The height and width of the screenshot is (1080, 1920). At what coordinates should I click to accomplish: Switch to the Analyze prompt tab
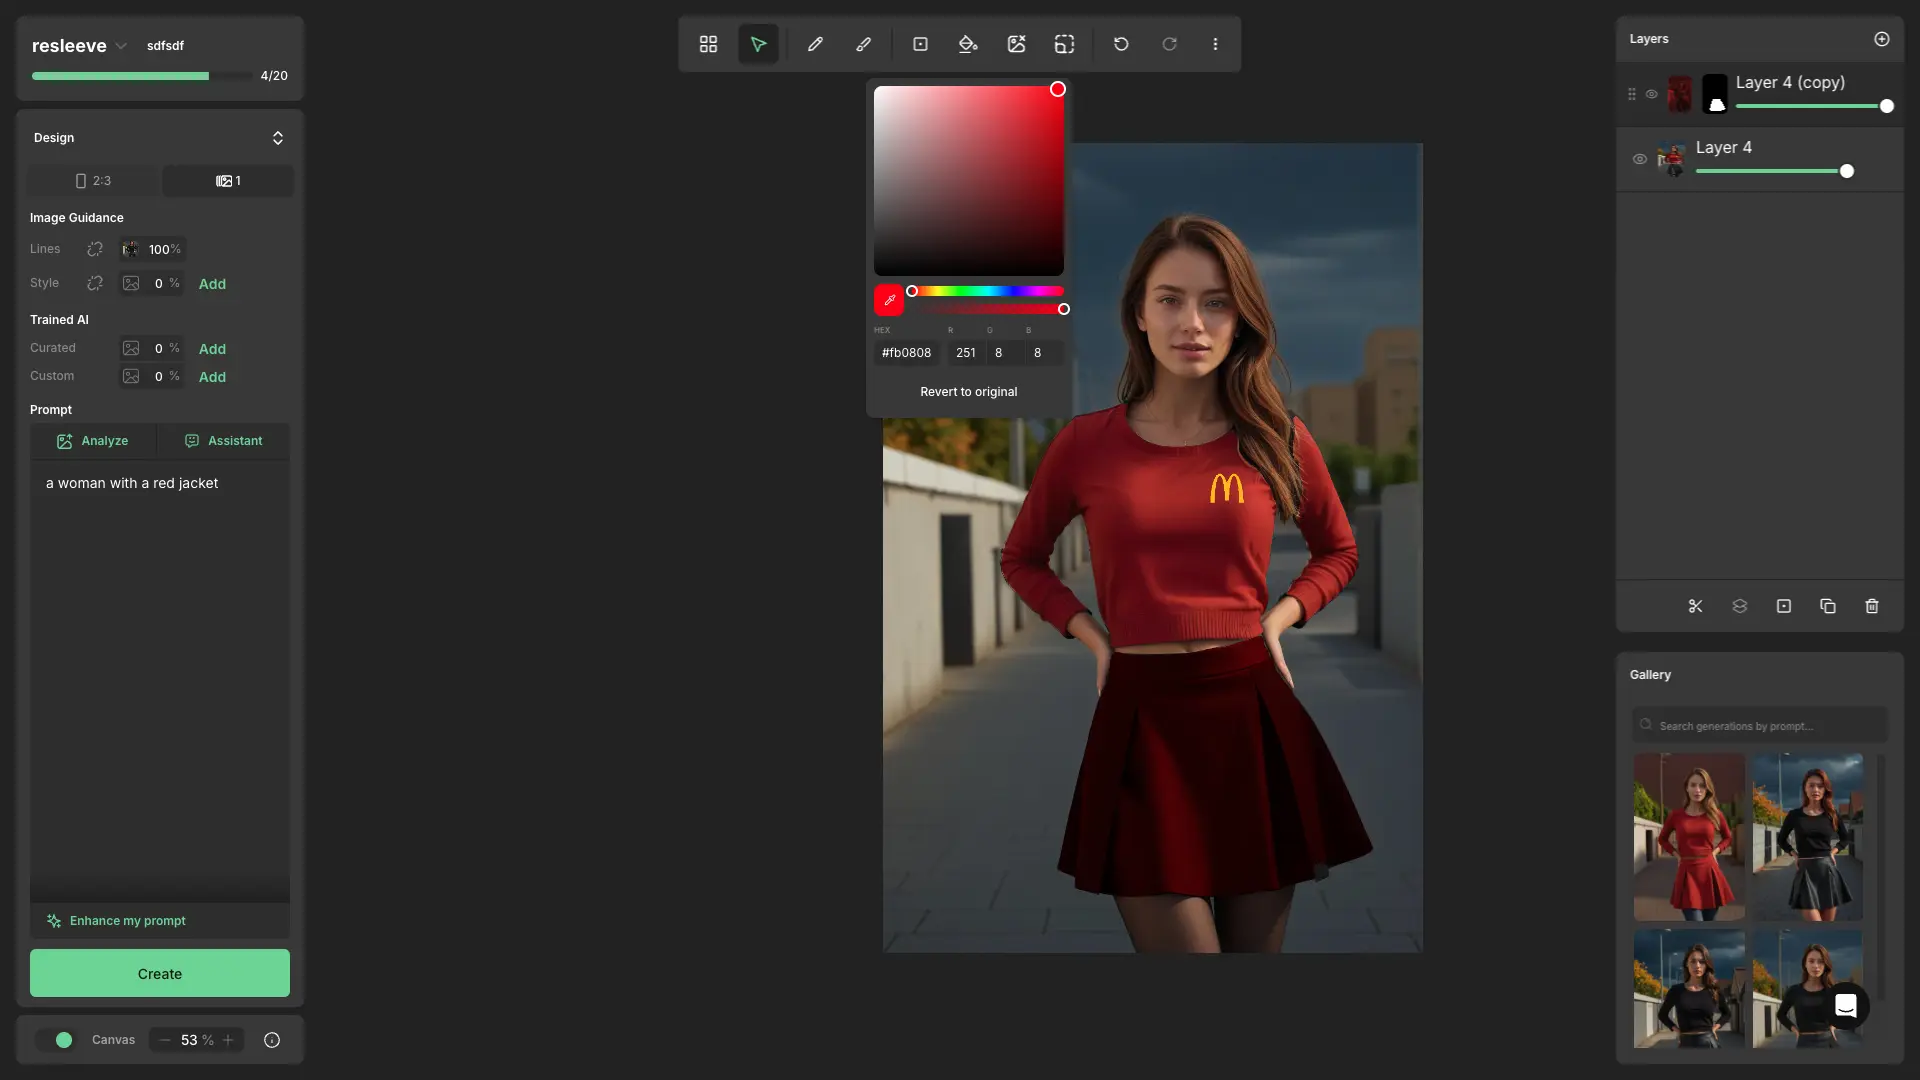pyautogui.click(x=93, y=441)
